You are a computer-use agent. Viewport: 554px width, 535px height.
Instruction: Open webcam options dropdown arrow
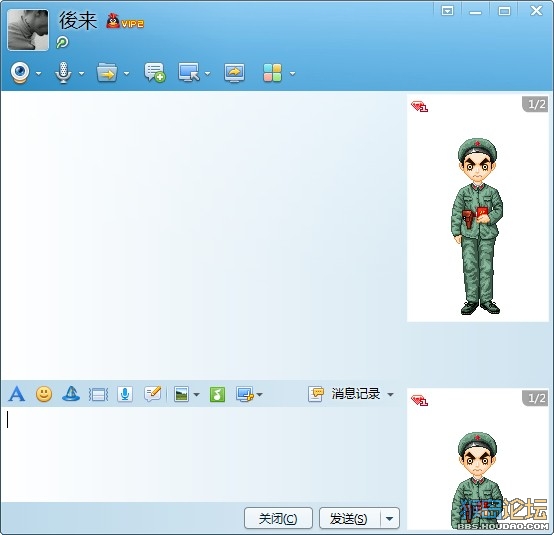coord(39,74)
